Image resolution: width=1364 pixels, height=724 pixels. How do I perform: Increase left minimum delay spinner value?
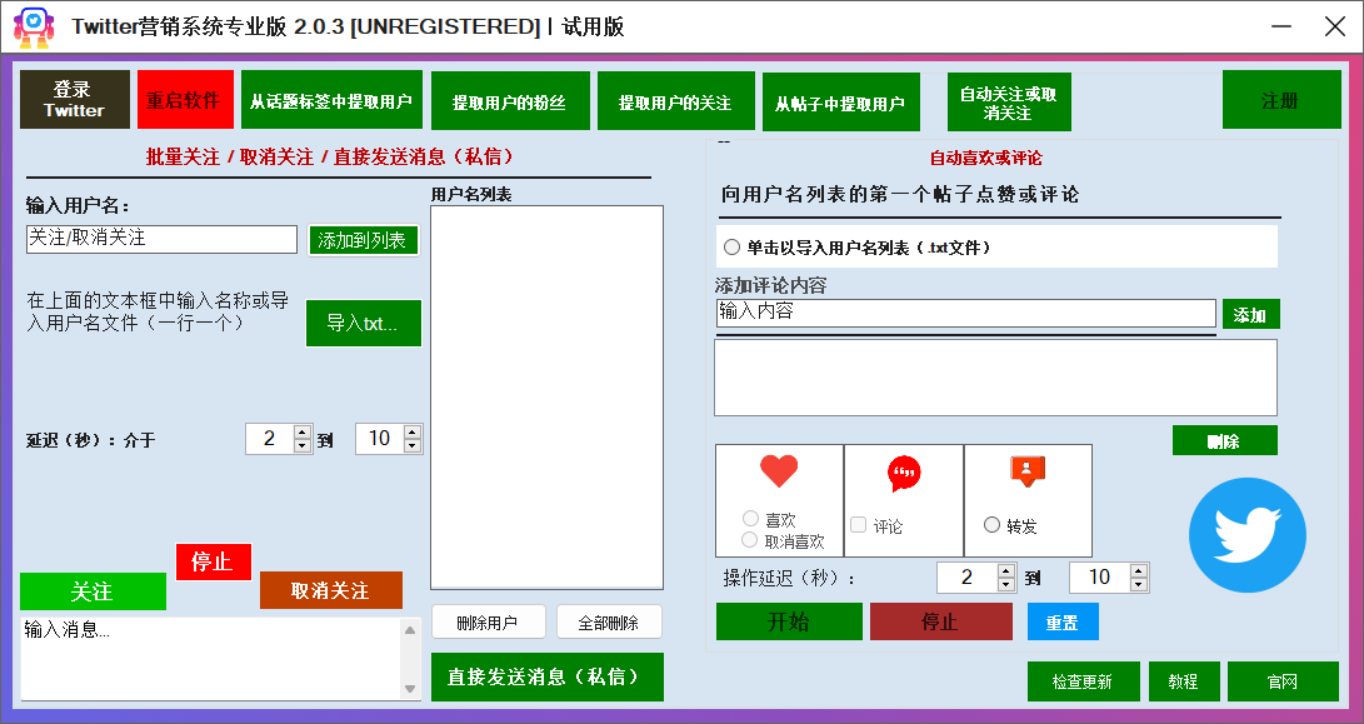[x=303, y=432]
